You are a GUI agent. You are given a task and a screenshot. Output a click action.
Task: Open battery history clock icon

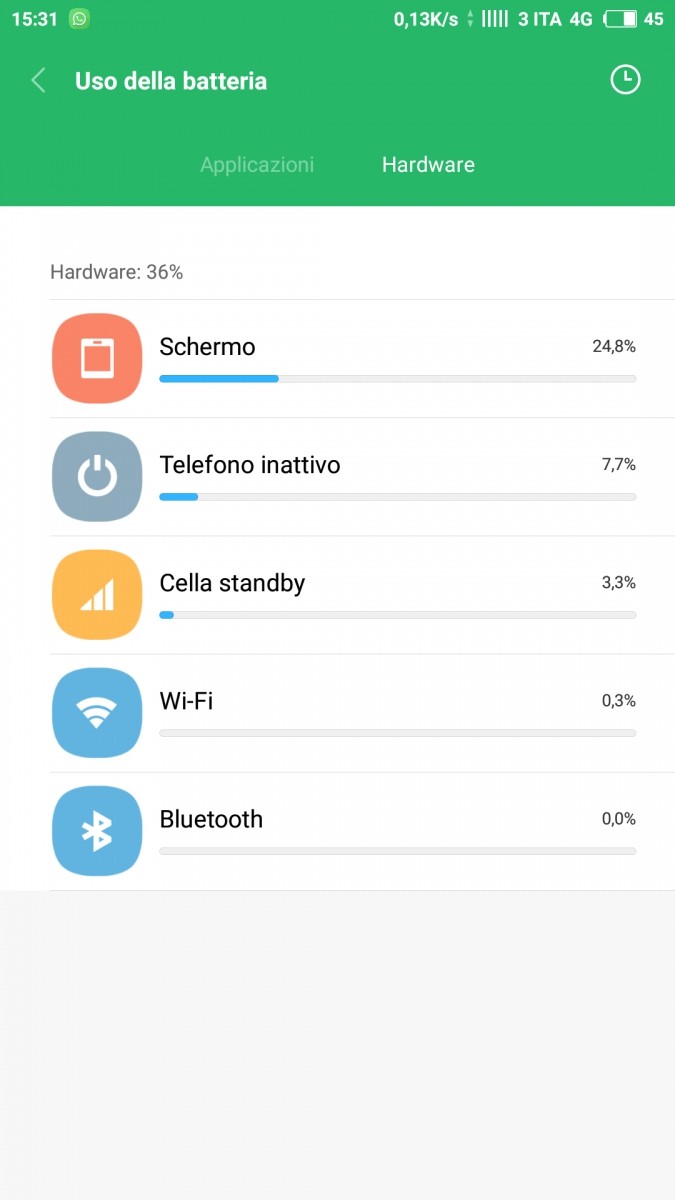pos(625,80)
